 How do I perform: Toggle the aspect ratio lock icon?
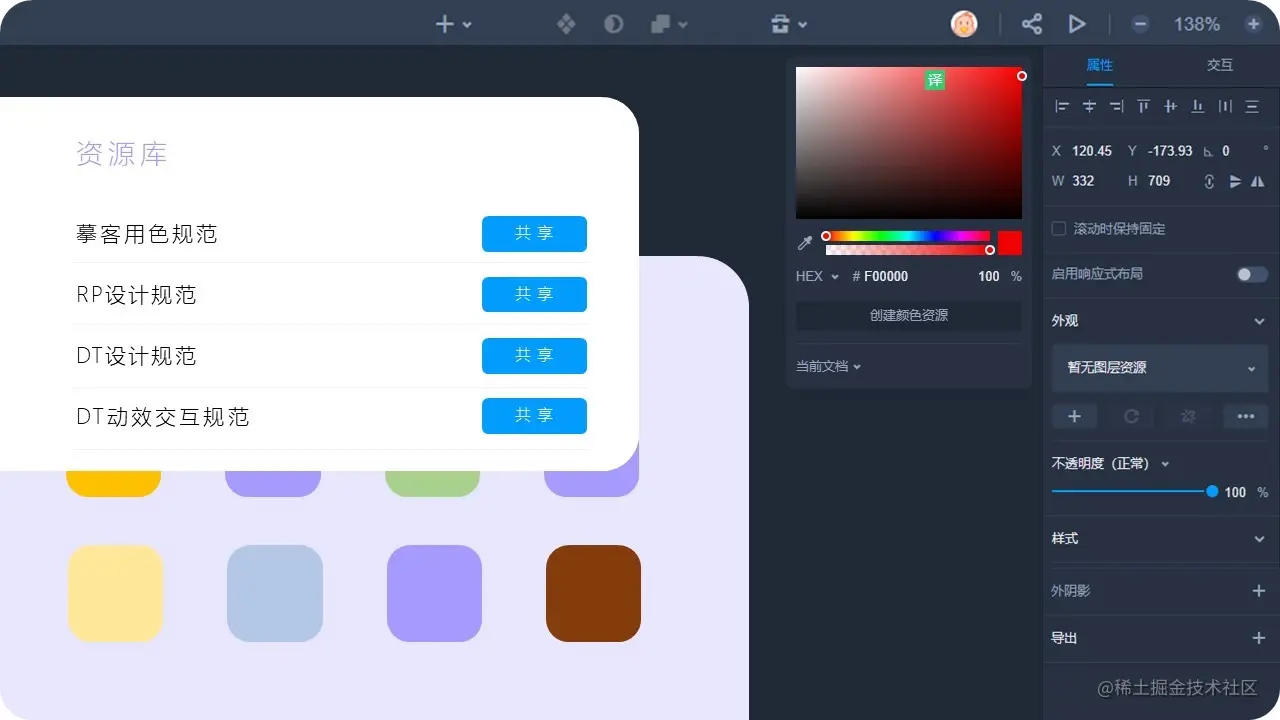coord(1209,181)
